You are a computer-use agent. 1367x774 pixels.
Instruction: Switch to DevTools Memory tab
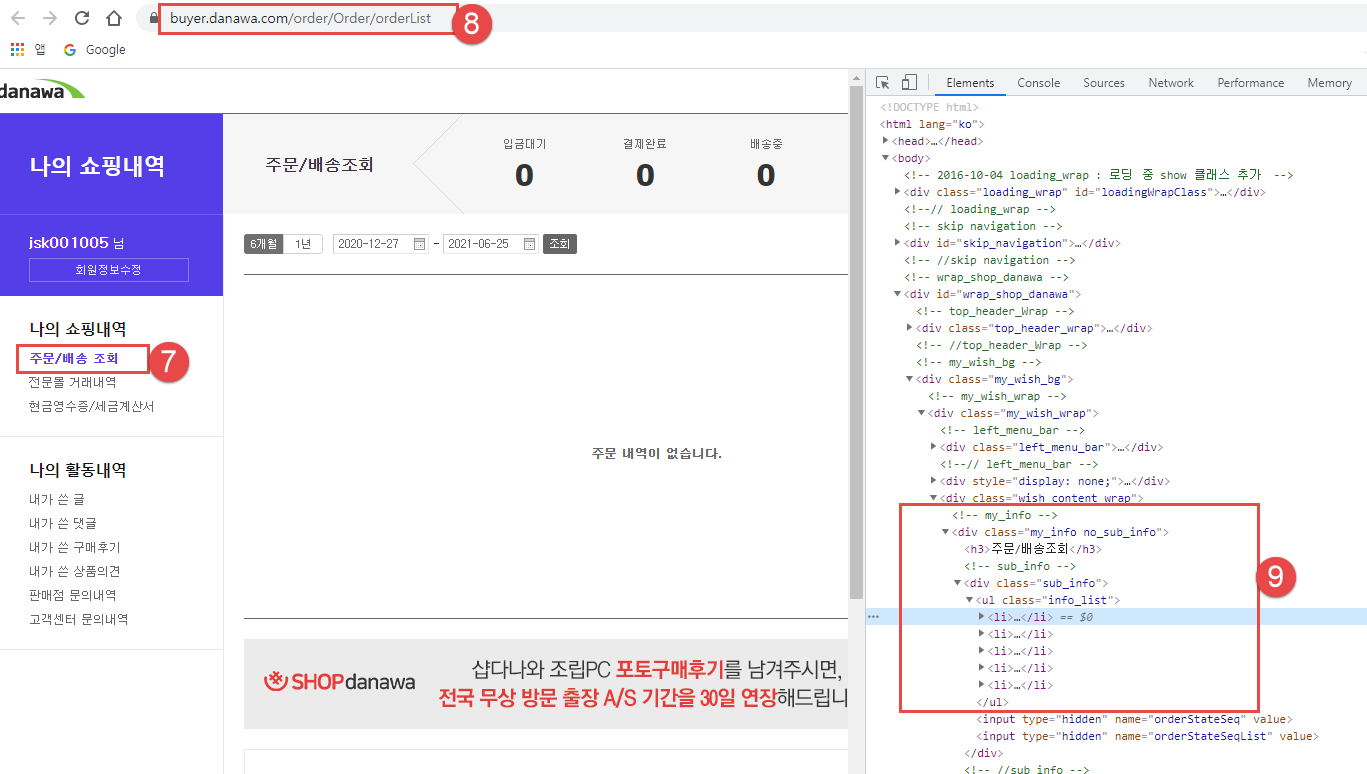pos(1329,83)
